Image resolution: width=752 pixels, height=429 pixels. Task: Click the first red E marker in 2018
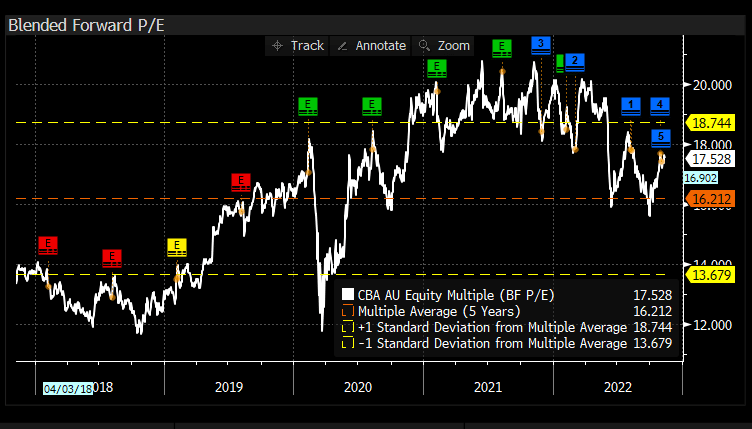pos(48,244)
